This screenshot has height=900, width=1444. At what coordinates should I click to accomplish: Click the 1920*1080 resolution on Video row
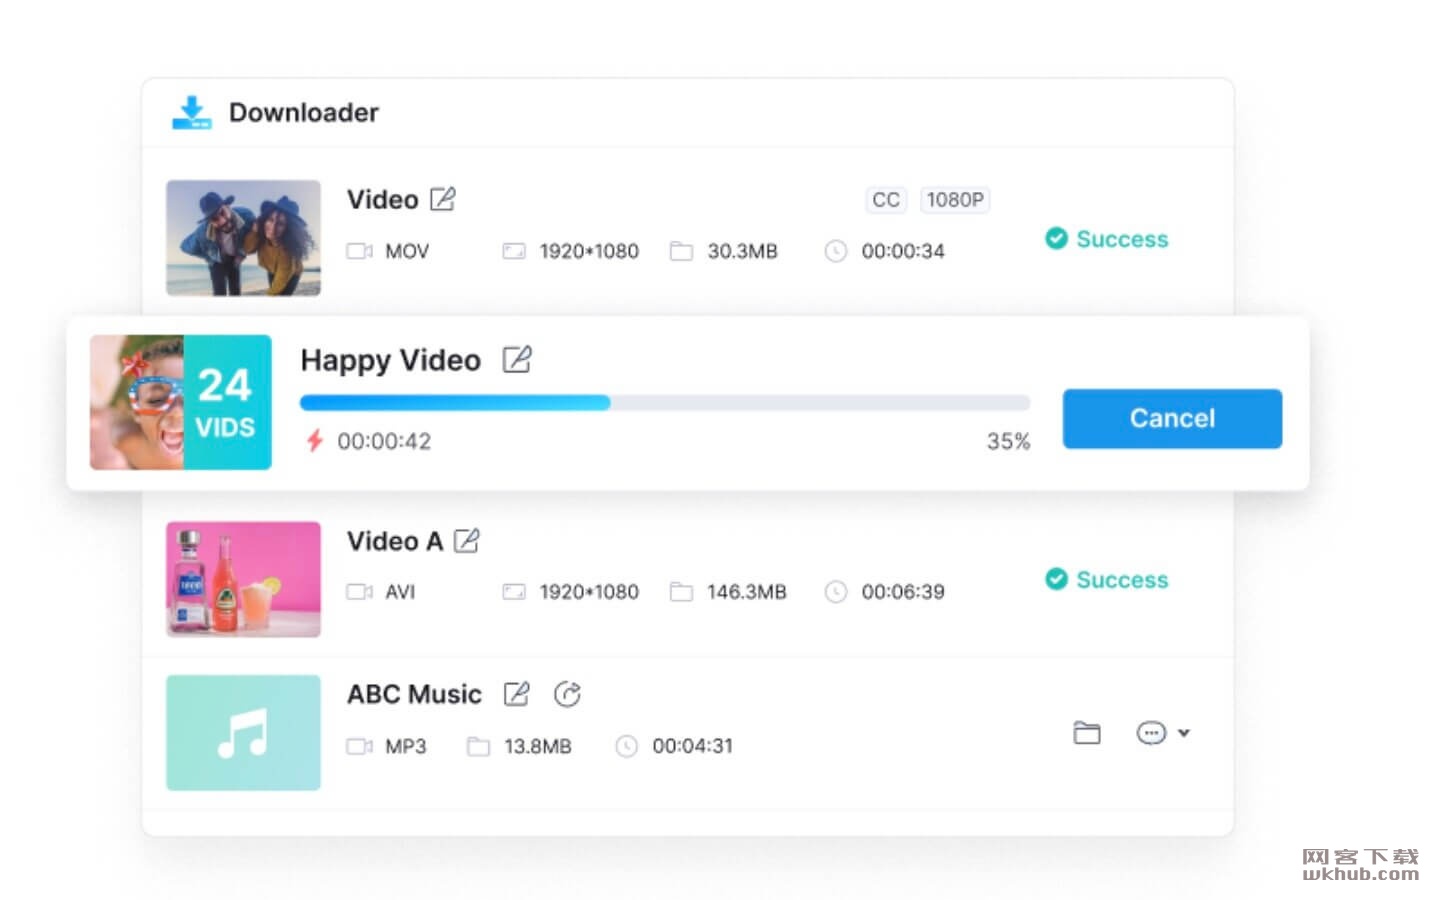tap(589, 251)
